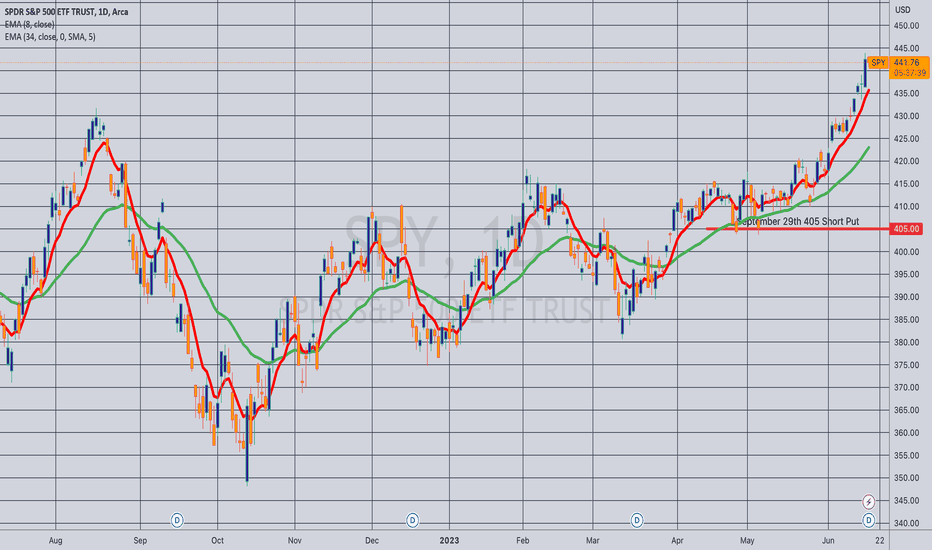Click the 22 date label on the time axis
Screen dimensions: 932x550
click(x=880, y=540)
